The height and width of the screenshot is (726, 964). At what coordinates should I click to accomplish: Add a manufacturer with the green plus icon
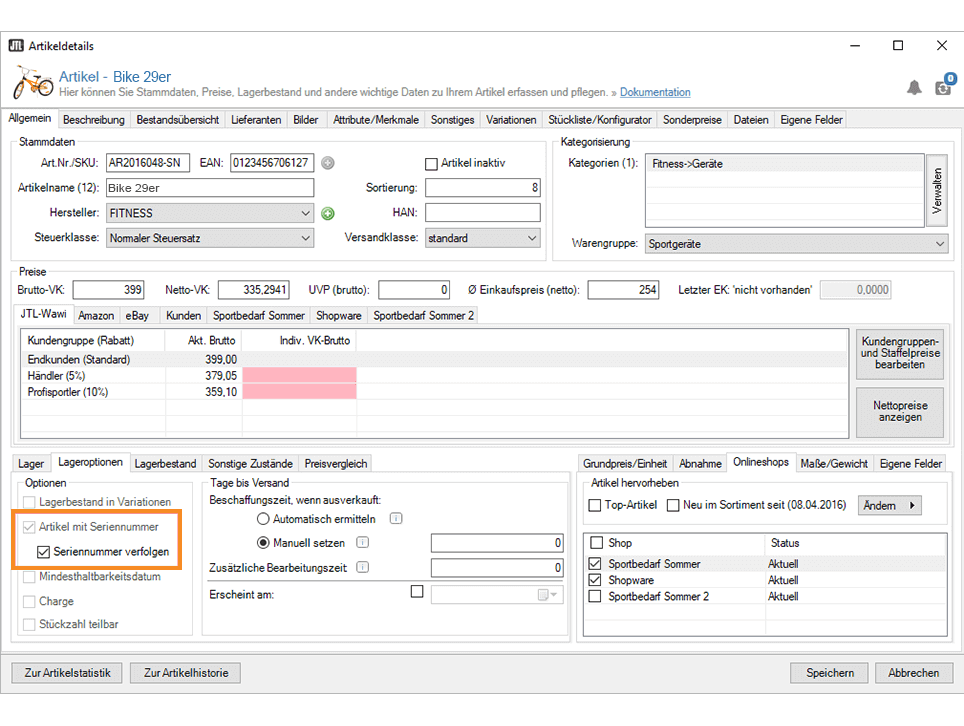[327, 213]
